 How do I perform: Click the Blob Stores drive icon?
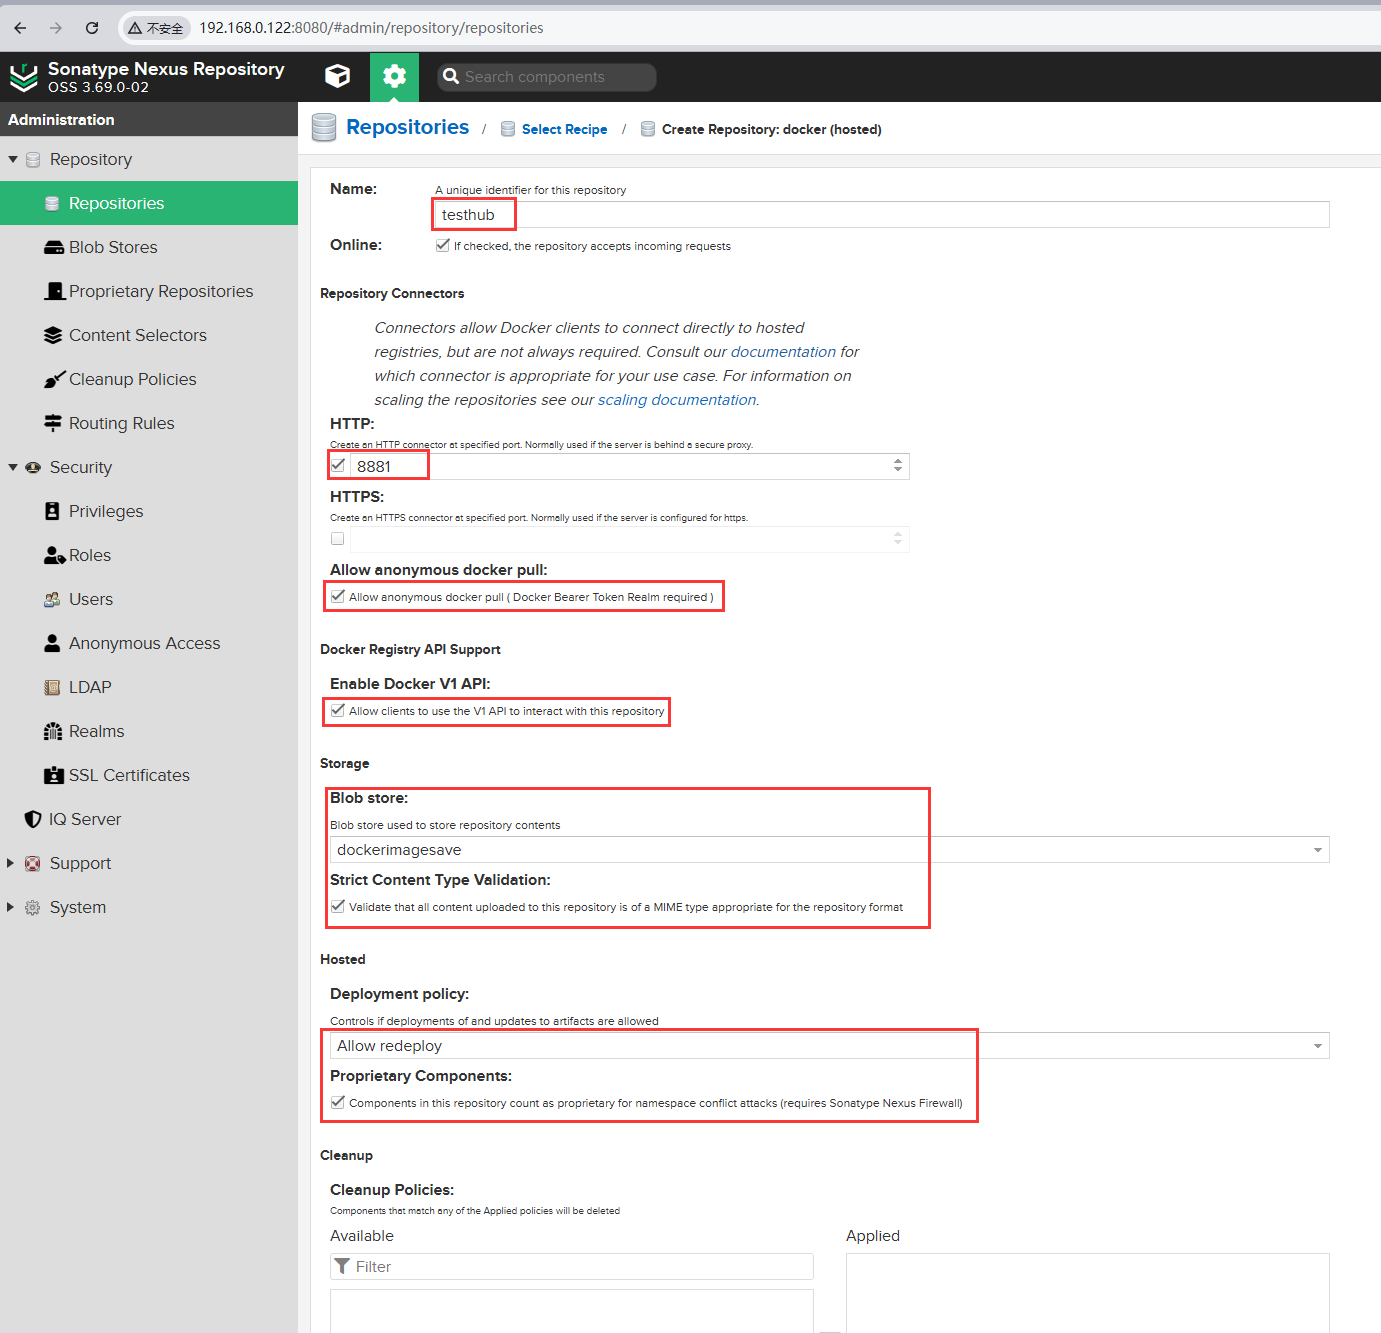point(54,247)
